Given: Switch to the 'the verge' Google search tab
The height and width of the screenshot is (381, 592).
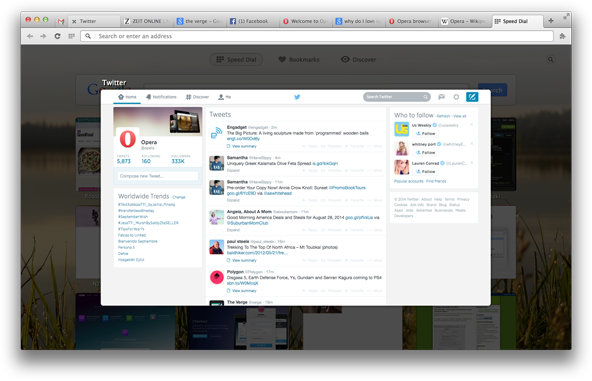Looking at the screenshot, I should tap(199, 21).
